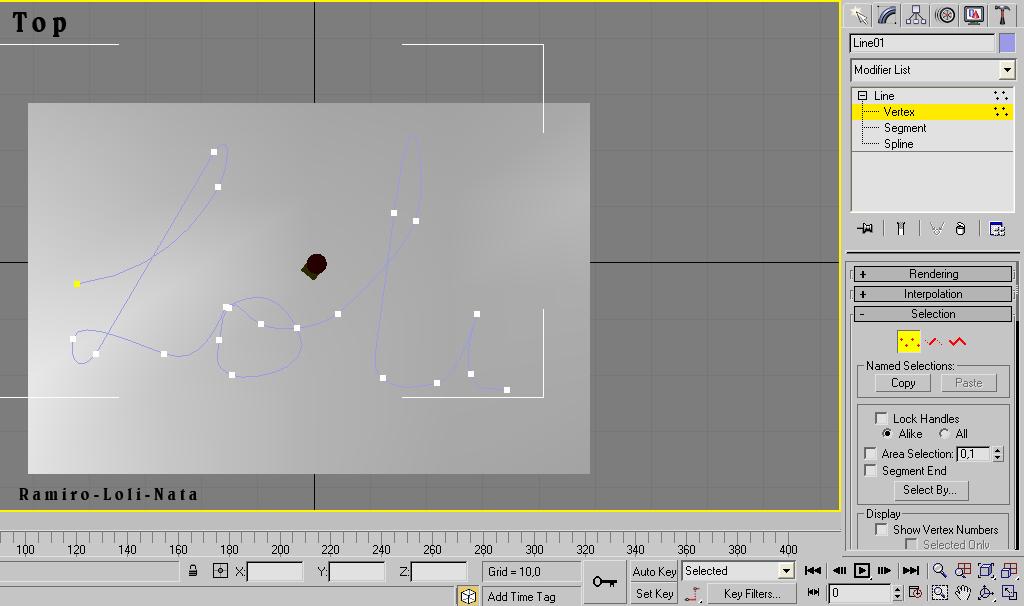Click current frame spinner arrows
The image size is (1024, 606).
(897, 593)
